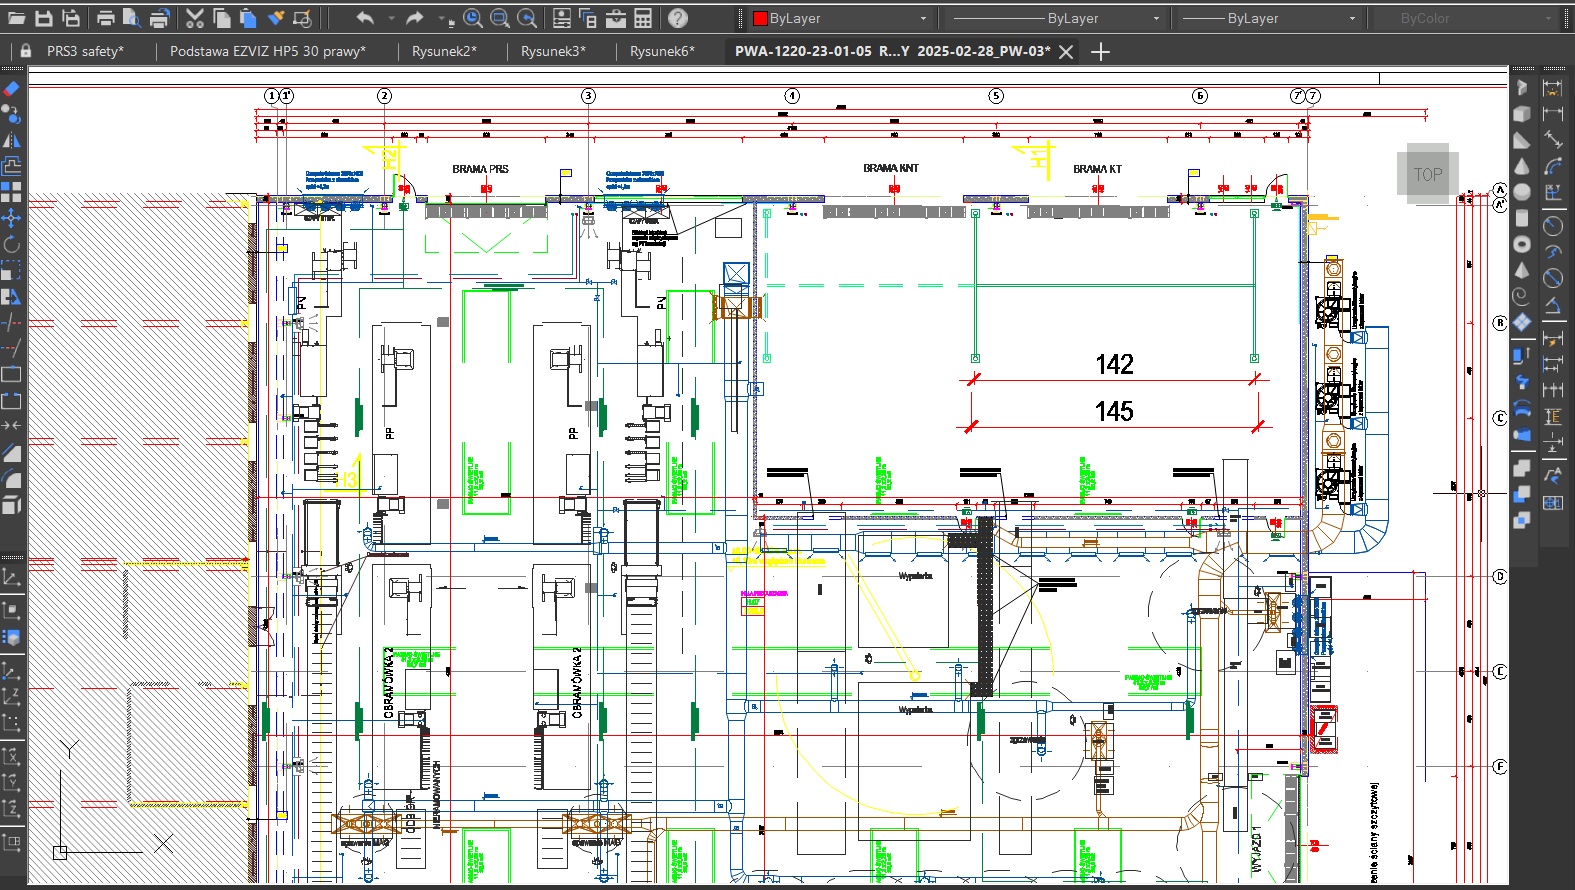Open the Quick Calculator icon
1575x890 pixels.
click(x=643, y=18)
